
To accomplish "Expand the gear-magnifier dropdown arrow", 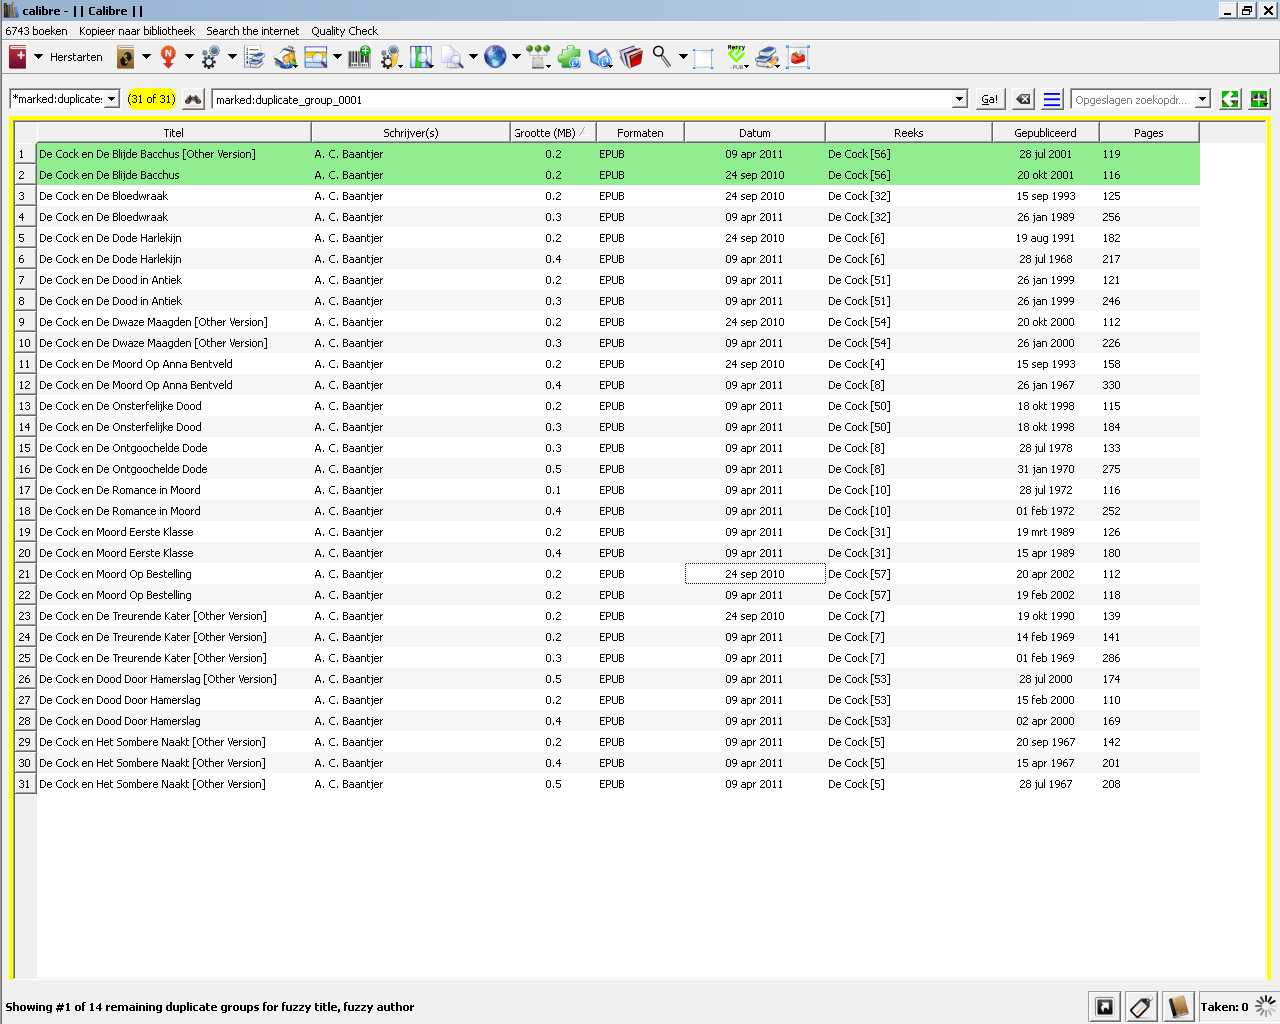I will click(x=231, y=57).
